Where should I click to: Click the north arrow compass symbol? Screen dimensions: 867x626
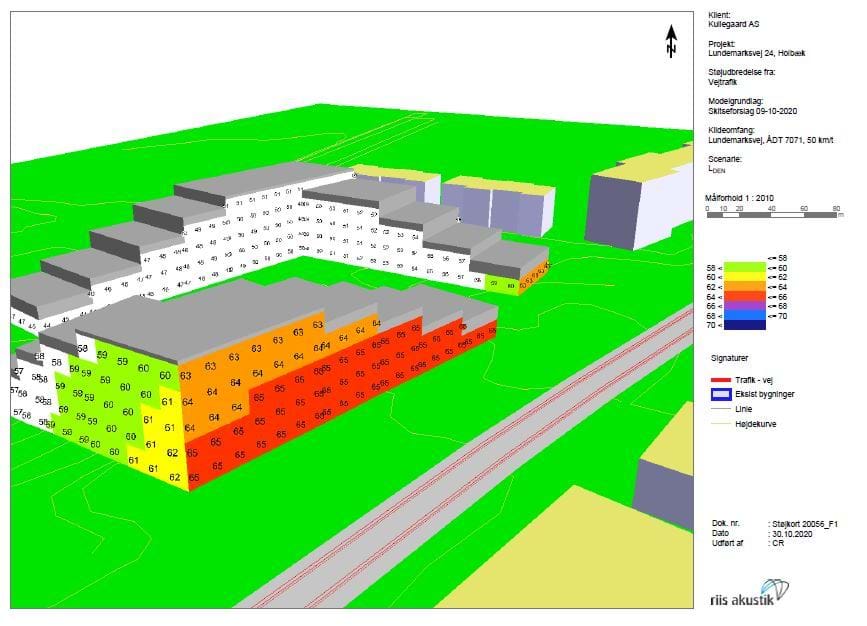click(672, 39)
